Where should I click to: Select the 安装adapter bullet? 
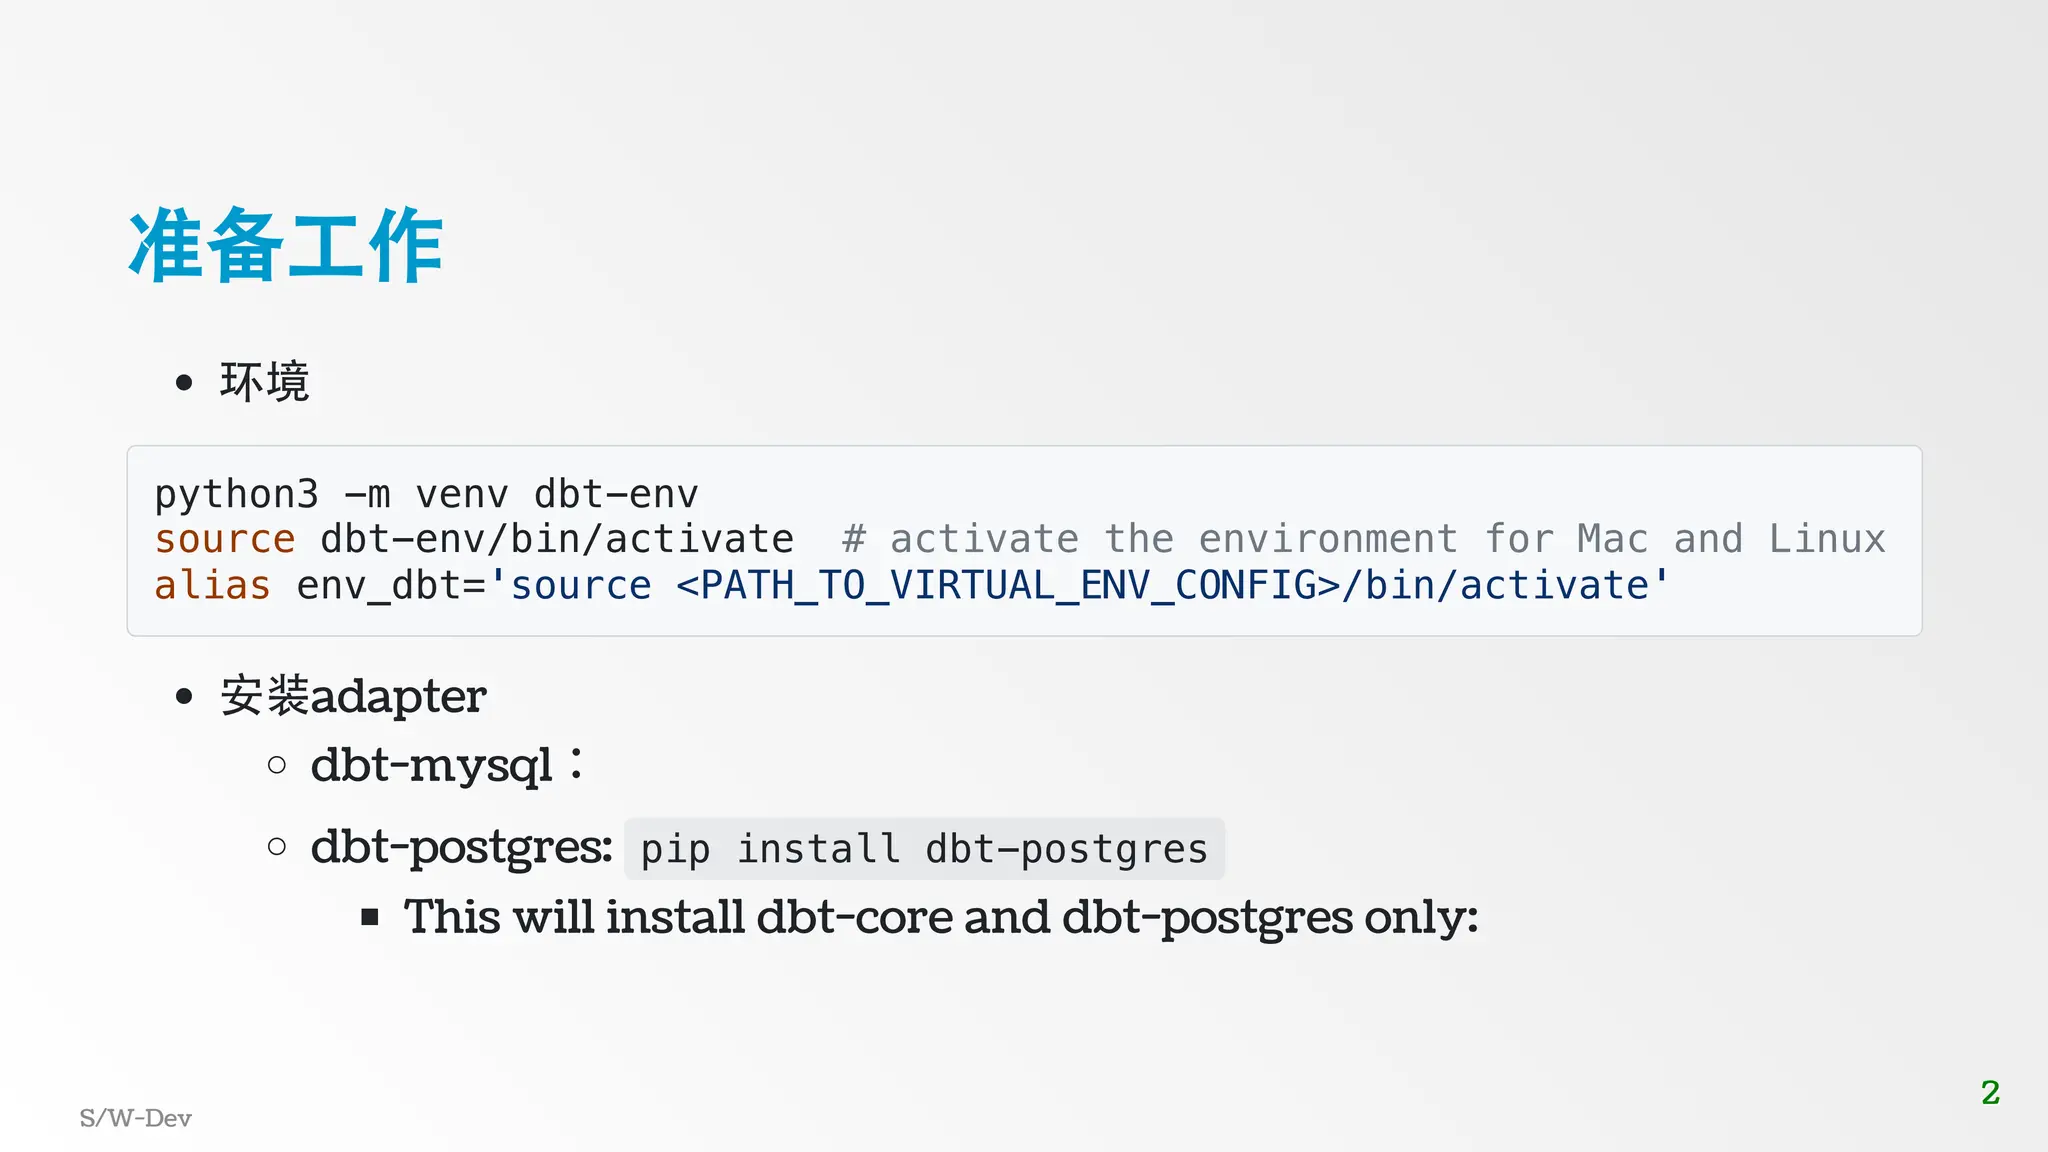click(x=353, y=696)
